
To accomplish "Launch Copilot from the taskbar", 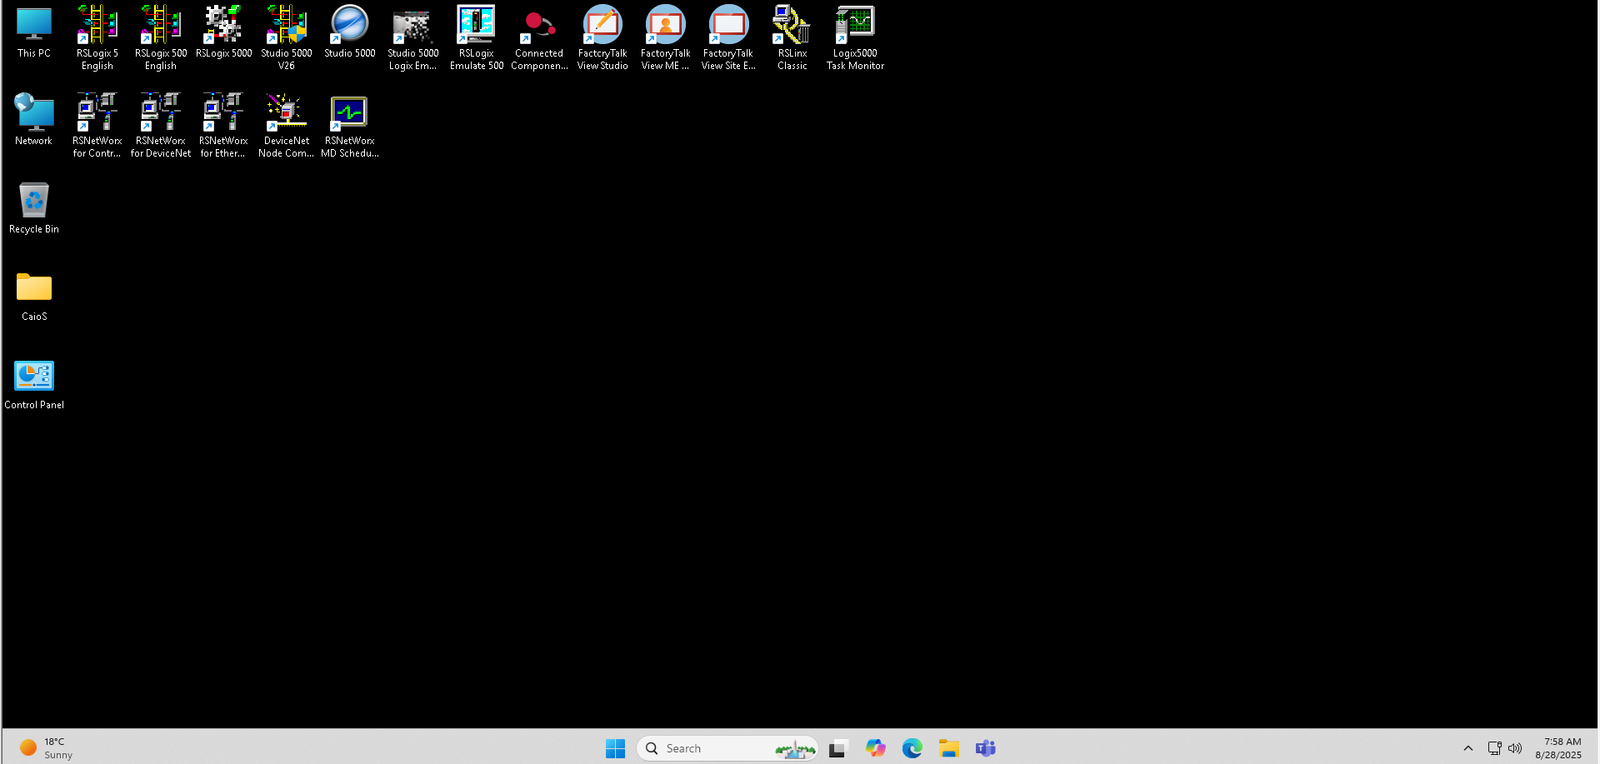I will pos(875,748).
